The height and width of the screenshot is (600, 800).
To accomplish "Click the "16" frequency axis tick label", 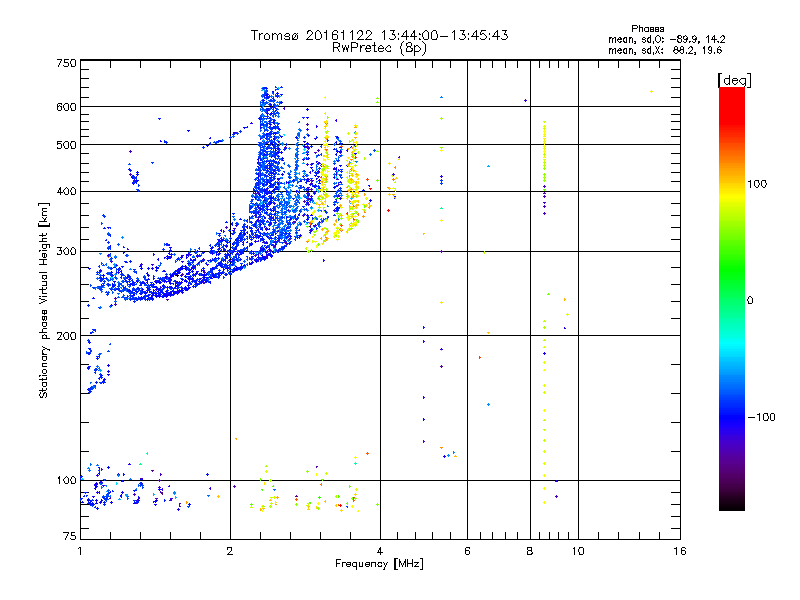I will (x=680, y=551).
